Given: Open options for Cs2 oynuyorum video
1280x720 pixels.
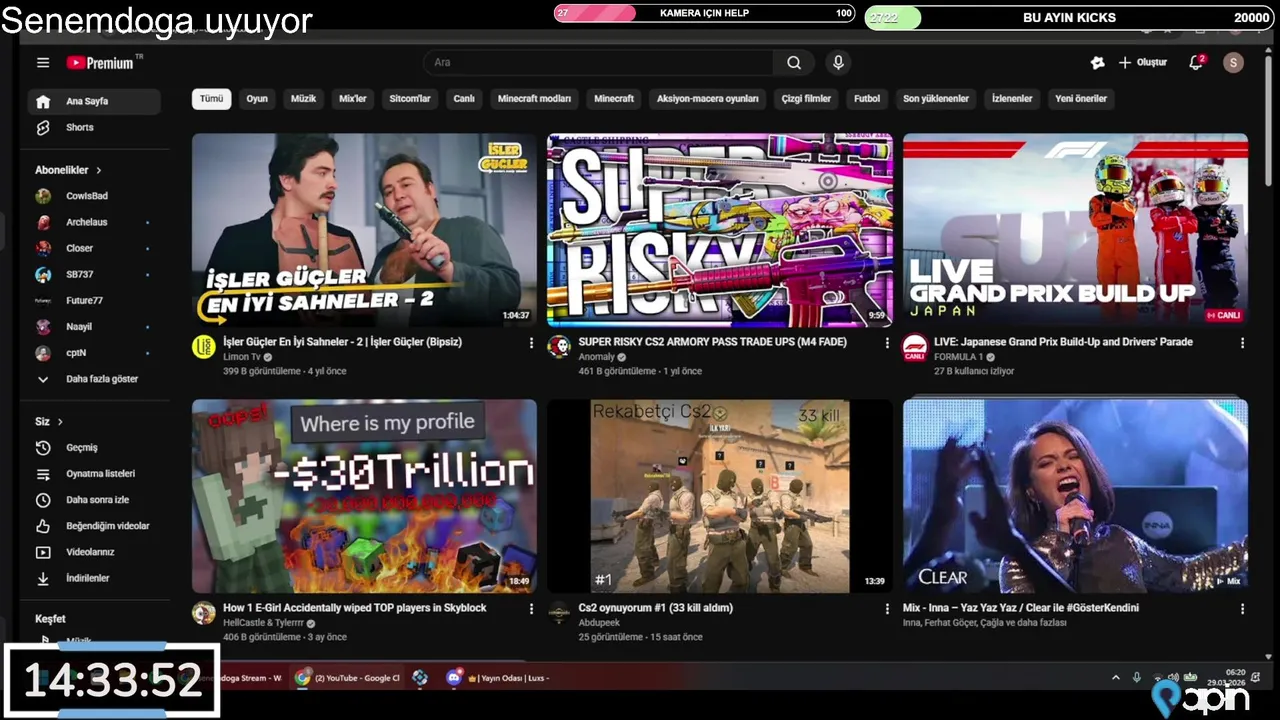Looking at the screenshot, I should pyautogui.click(x=887, y=608).
